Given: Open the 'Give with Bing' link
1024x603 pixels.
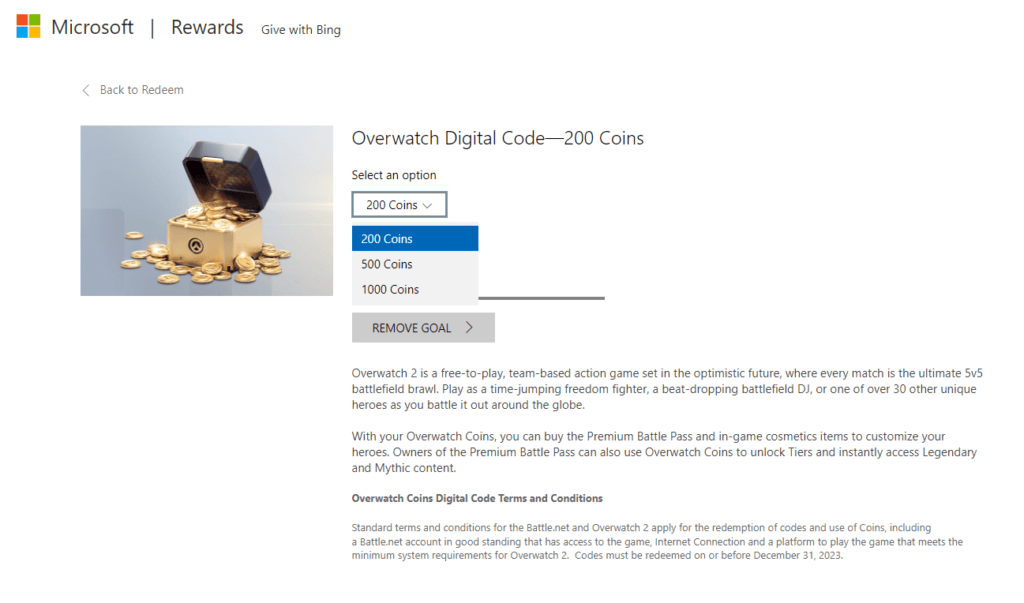Looking at the screenshot, I should tap(300, 30).
